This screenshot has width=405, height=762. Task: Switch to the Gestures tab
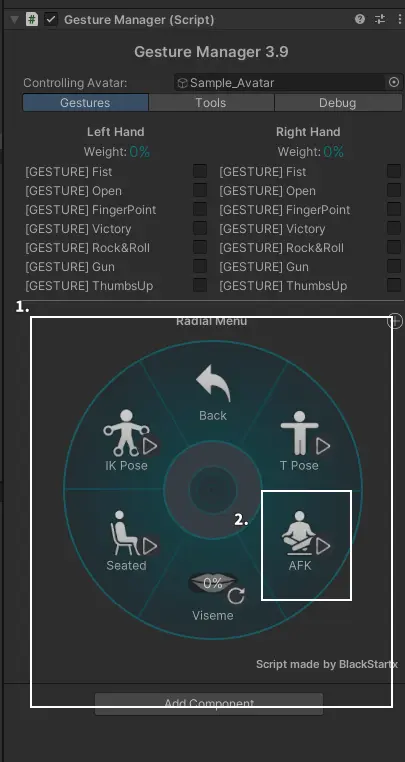click(x=85, y=103)
